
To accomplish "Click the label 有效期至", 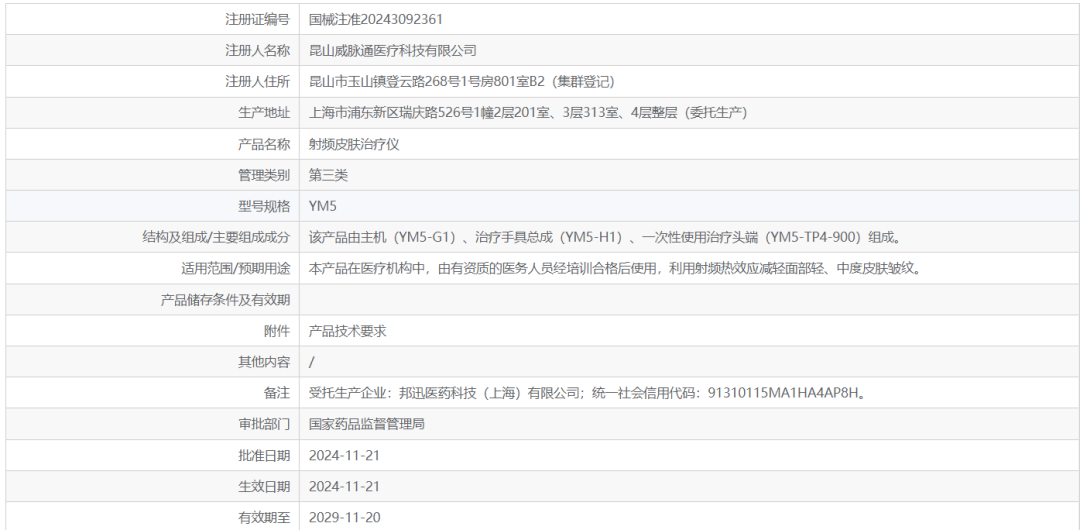I will tap(264, 518).
